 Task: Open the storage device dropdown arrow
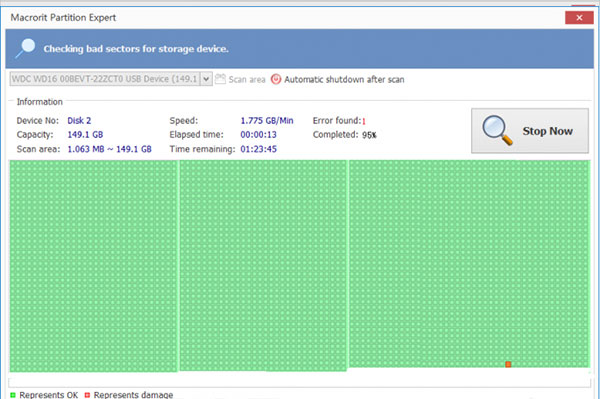(206, 79)
